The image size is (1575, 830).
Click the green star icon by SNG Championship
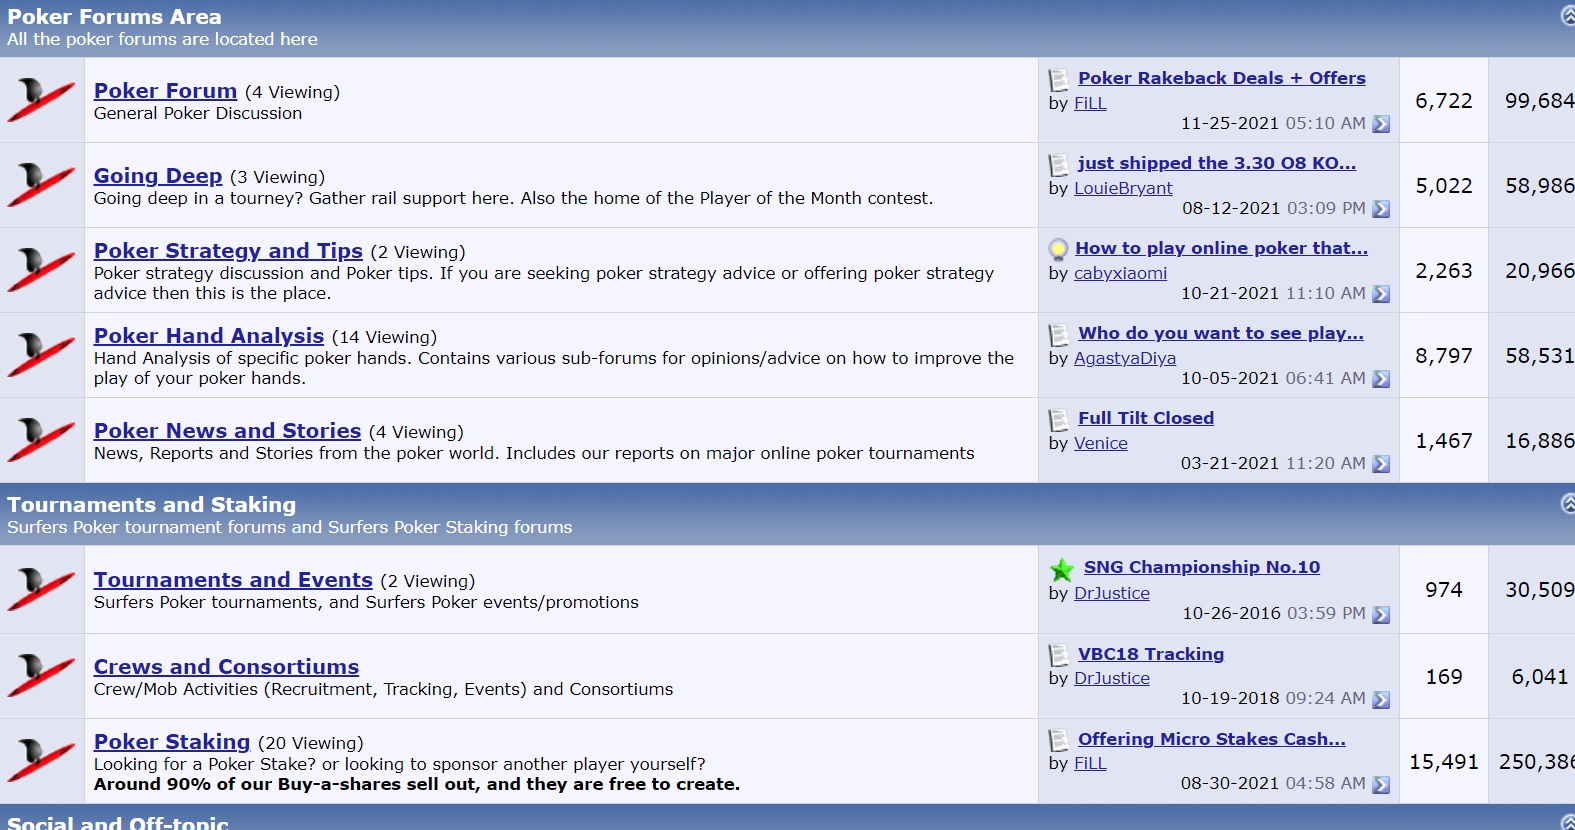[x=1061, y=570]
